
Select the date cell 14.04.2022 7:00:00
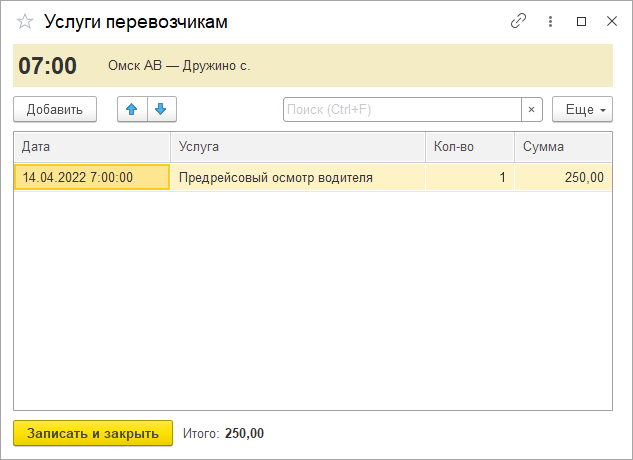(x=91, y=178)
